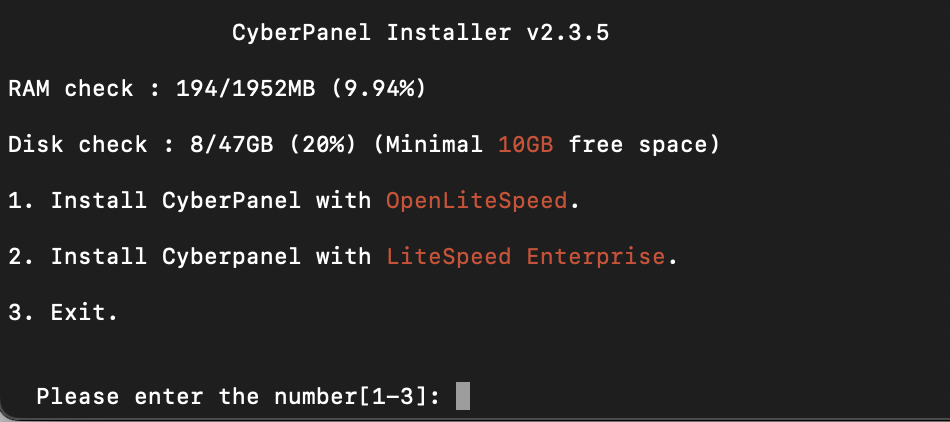The width and height of the screenshot is (950, 422).
Task: Click the (9.94%) RAM percentage
Action: [379, 89]
